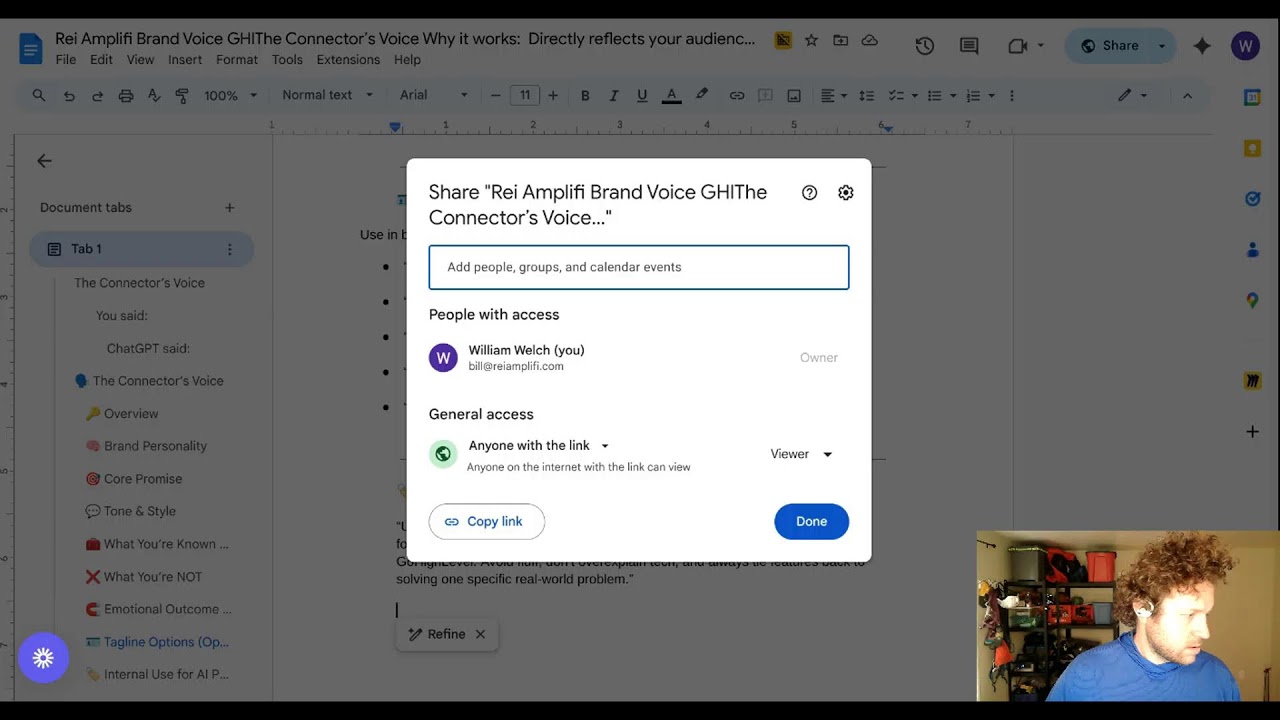1280x720 pixels.
Task: Toggle bold formatting
Action: point(585,96)
